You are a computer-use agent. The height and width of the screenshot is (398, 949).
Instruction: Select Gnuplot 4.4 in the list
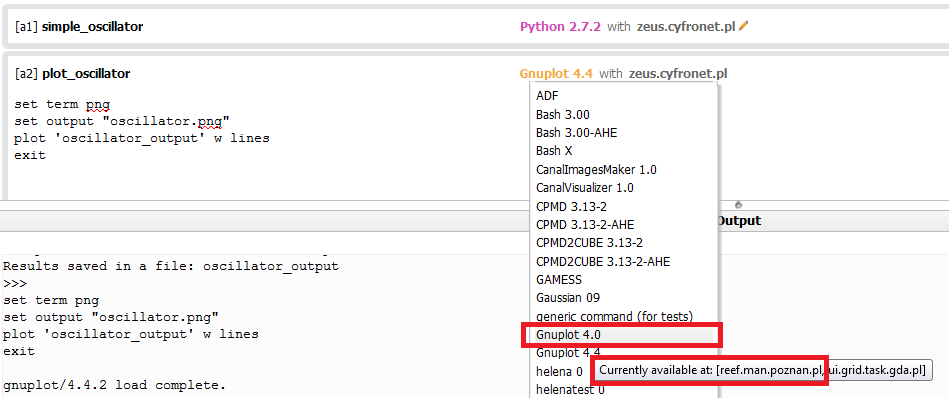click(x=623, y=353)
